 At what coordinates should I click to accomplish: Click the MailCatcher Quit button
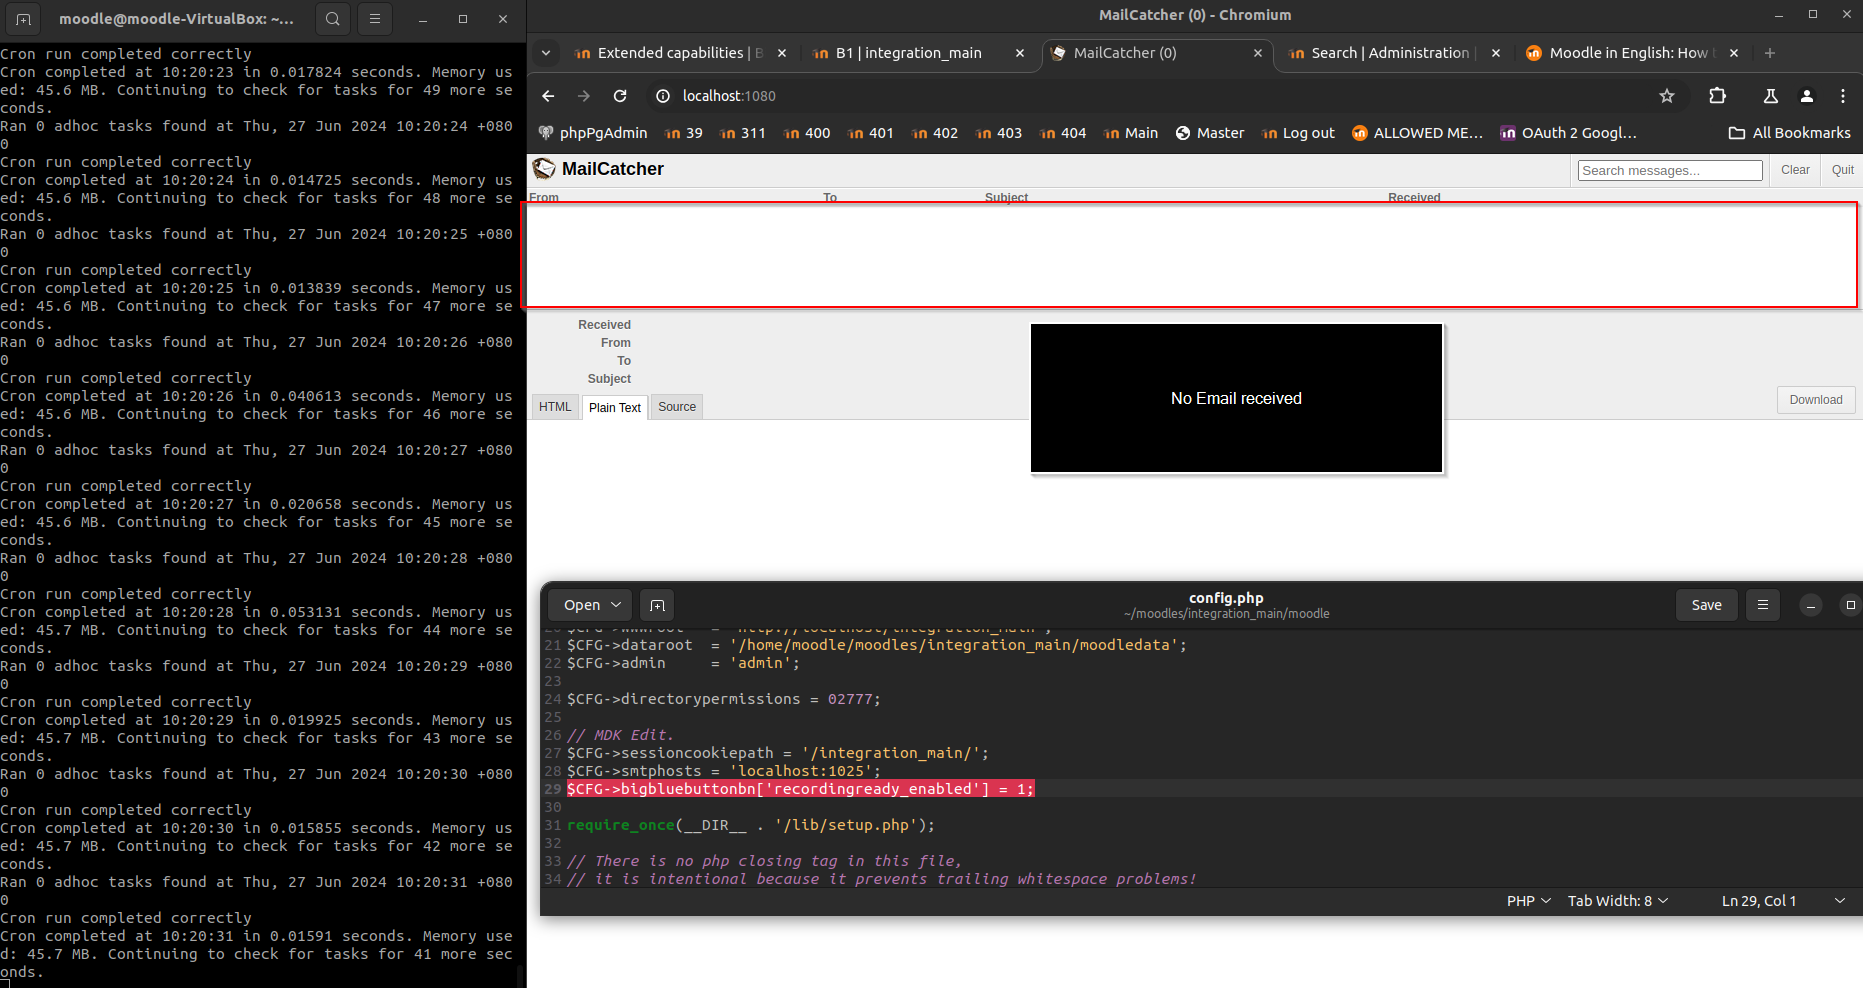pos(1843,170)
